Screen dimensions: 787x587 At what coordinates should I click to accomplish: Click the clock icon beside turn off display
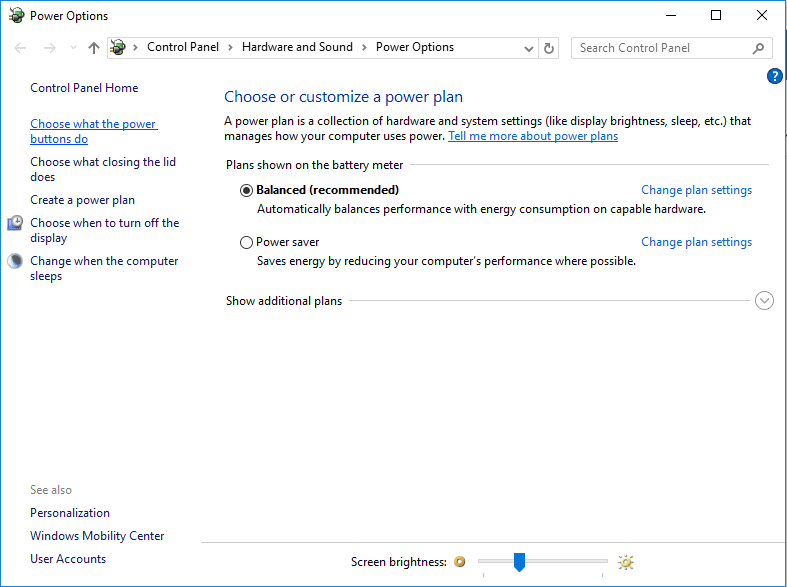tap(15, 223)
